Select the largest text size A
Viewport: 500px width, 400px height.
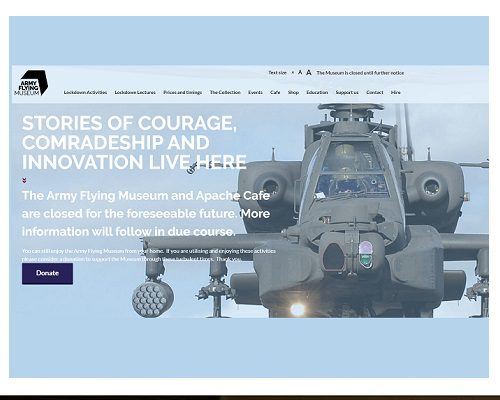(x=309, y=72)
